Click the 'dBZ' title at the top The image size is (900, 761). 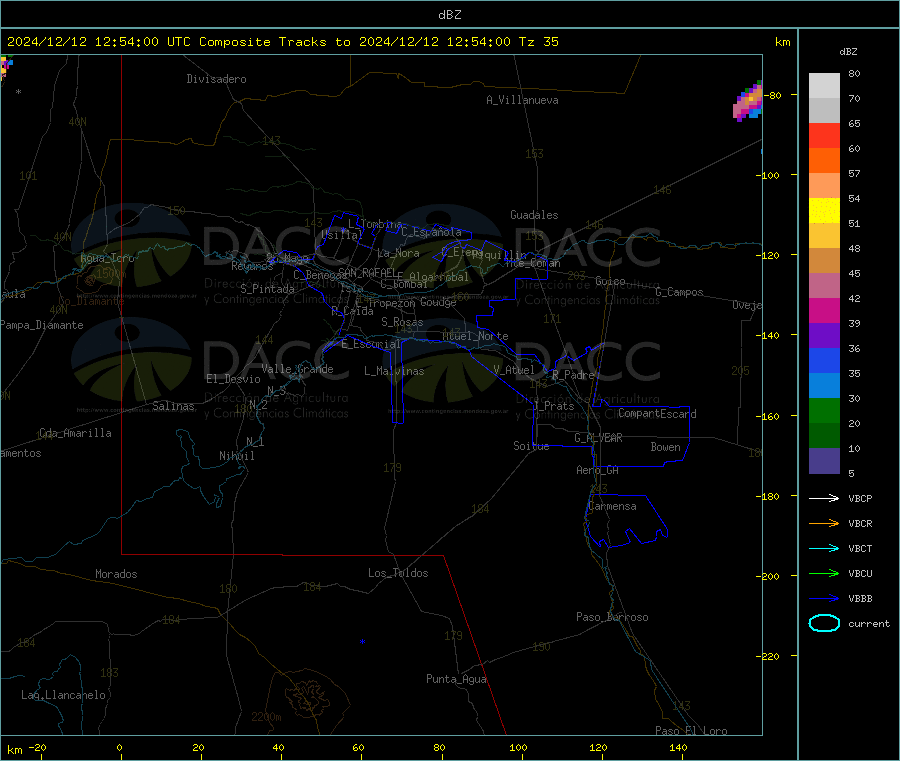(x=449, y=15)
